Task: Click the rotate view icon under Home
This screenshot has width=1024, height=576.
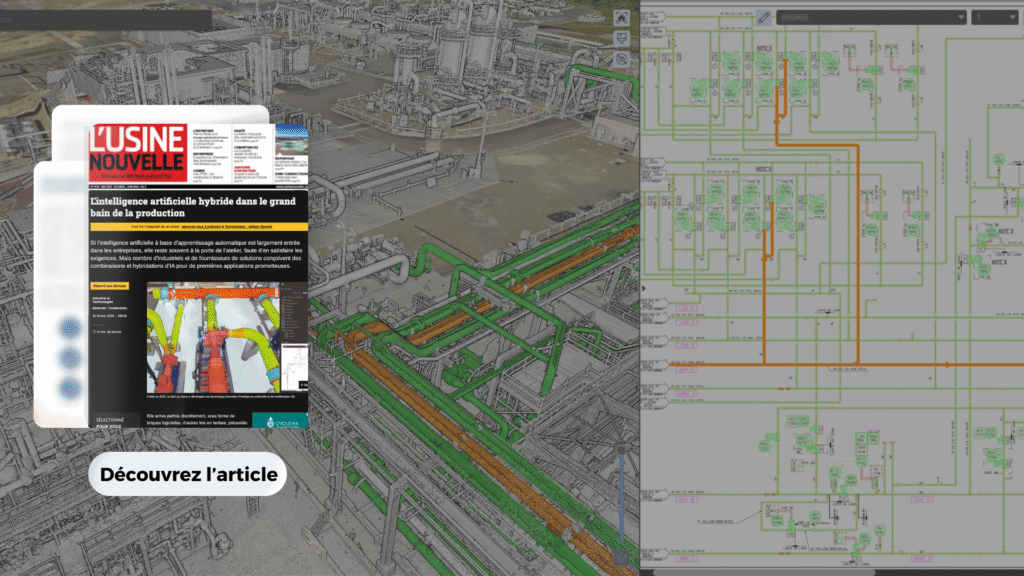Action: pyautogui.click(x=622, y=59)
